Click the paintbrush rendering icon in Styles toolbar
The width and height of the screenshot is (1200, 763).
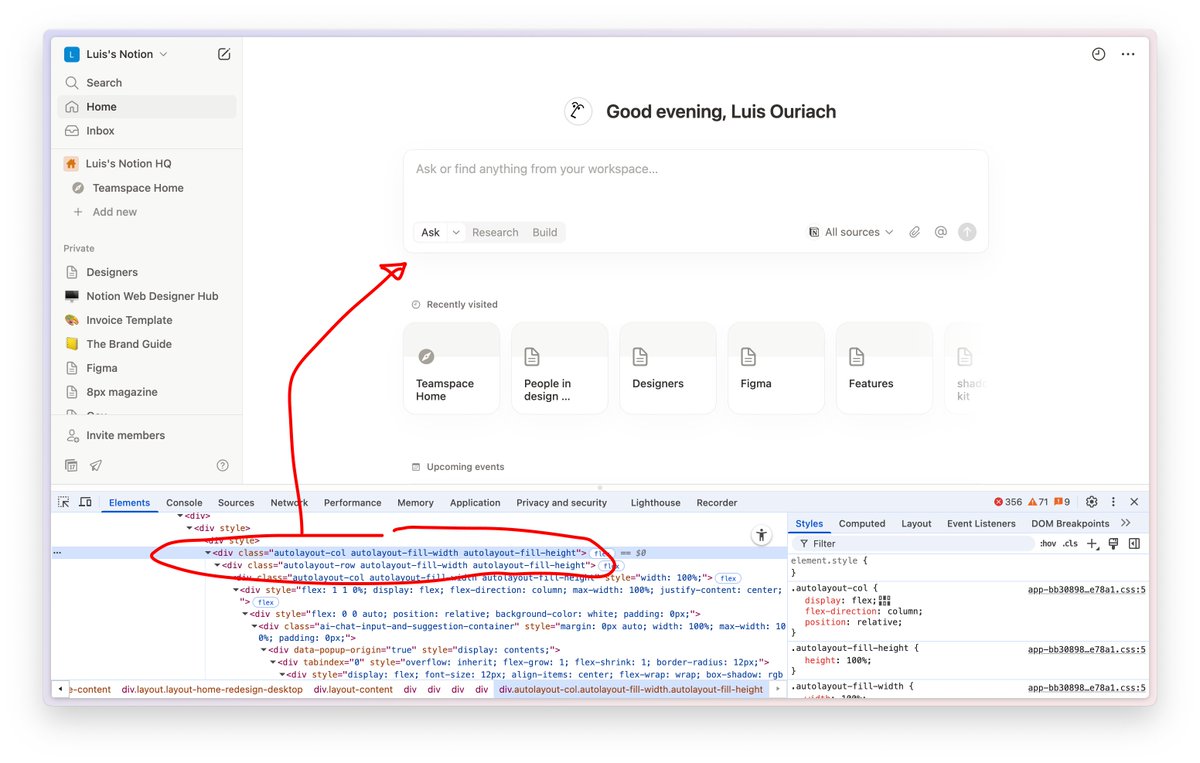click(x=1113, y=543)
